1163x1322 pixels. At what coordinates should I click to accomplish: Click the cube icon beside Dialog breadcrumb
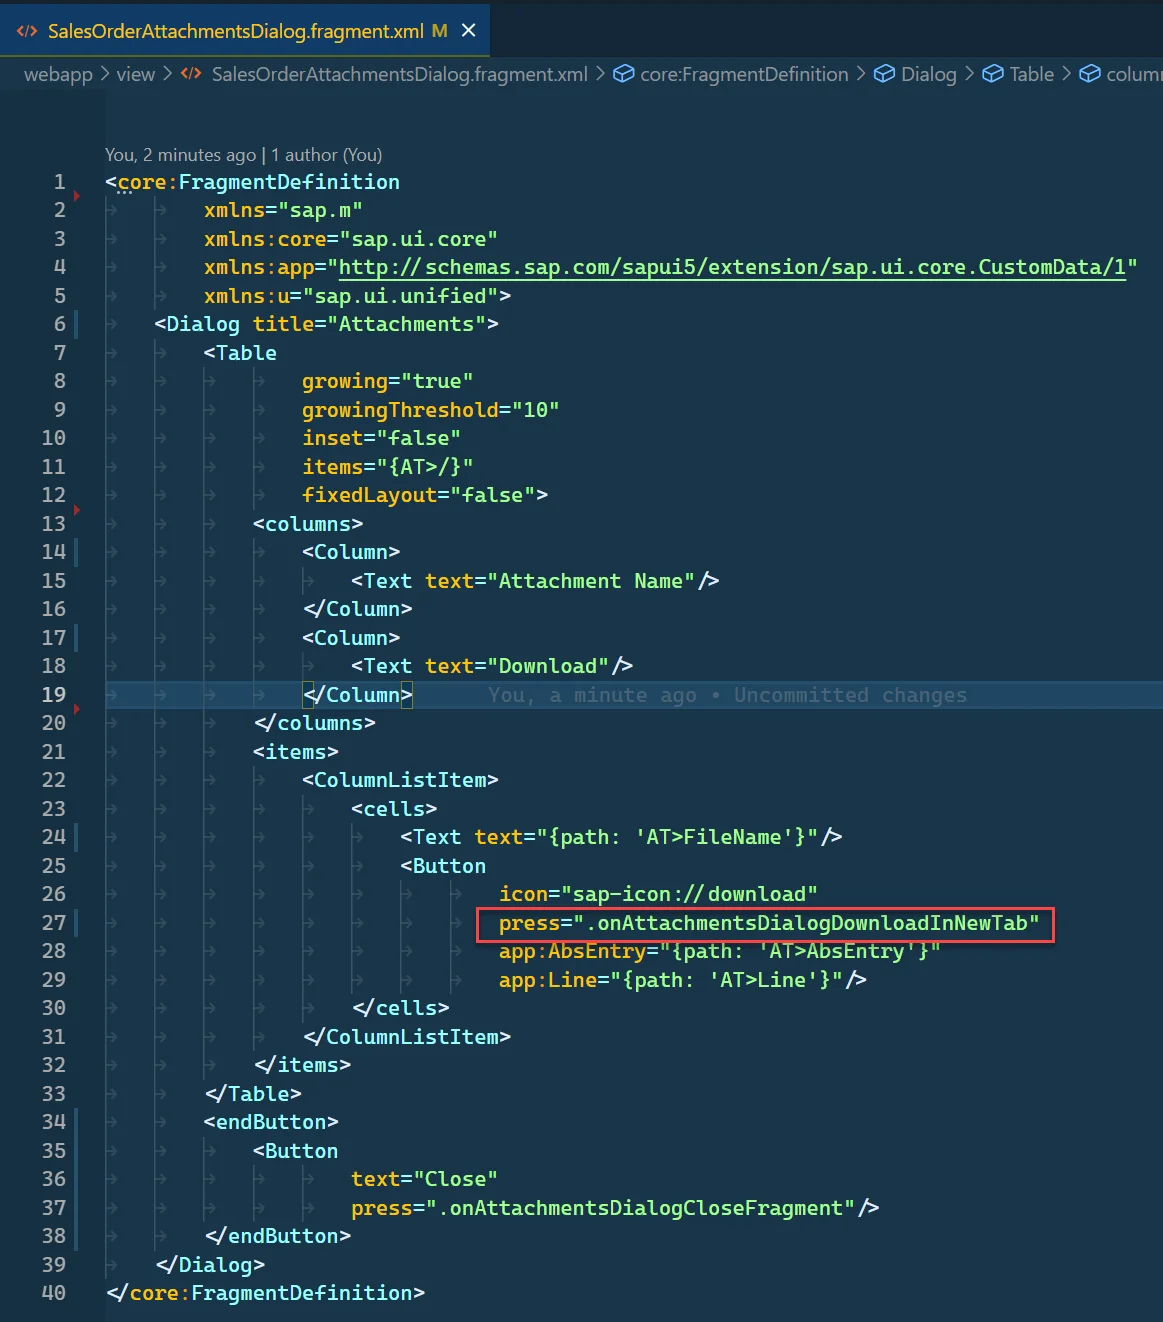point(884,74)
